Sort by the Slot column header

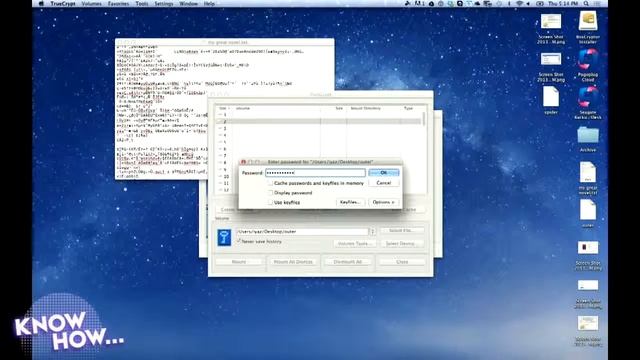[224, 108]
